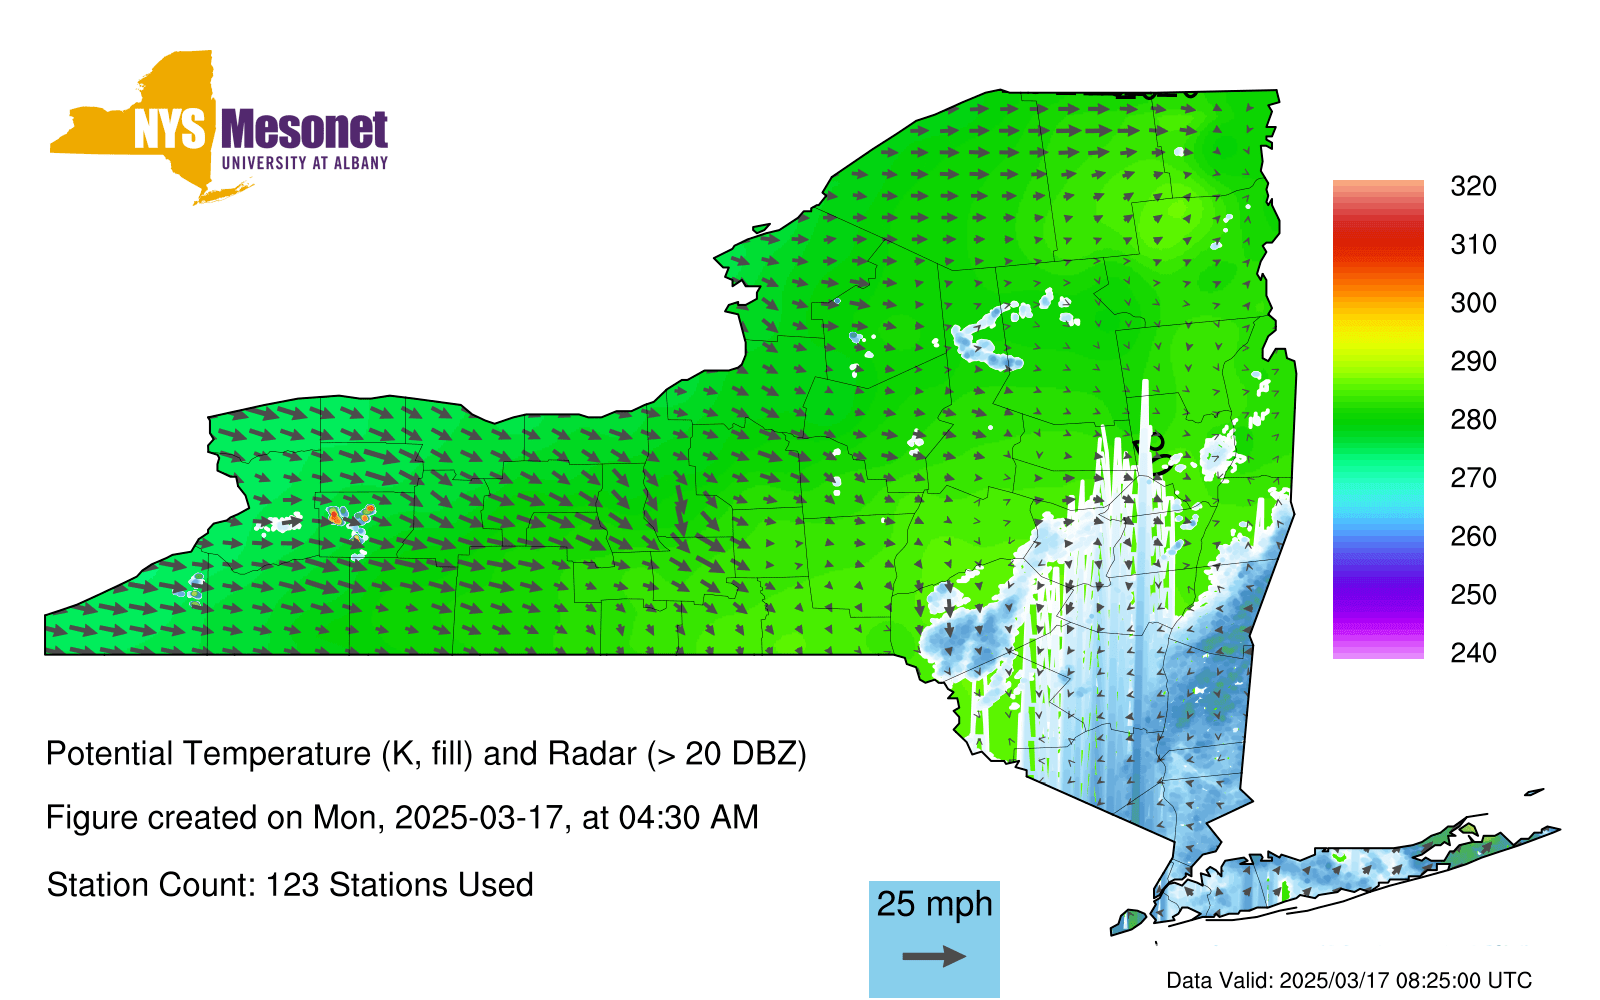This screenshot has width=1600, height=1000.
Task: Click the Figure created on date line
Action: click(x=402, y=818)
